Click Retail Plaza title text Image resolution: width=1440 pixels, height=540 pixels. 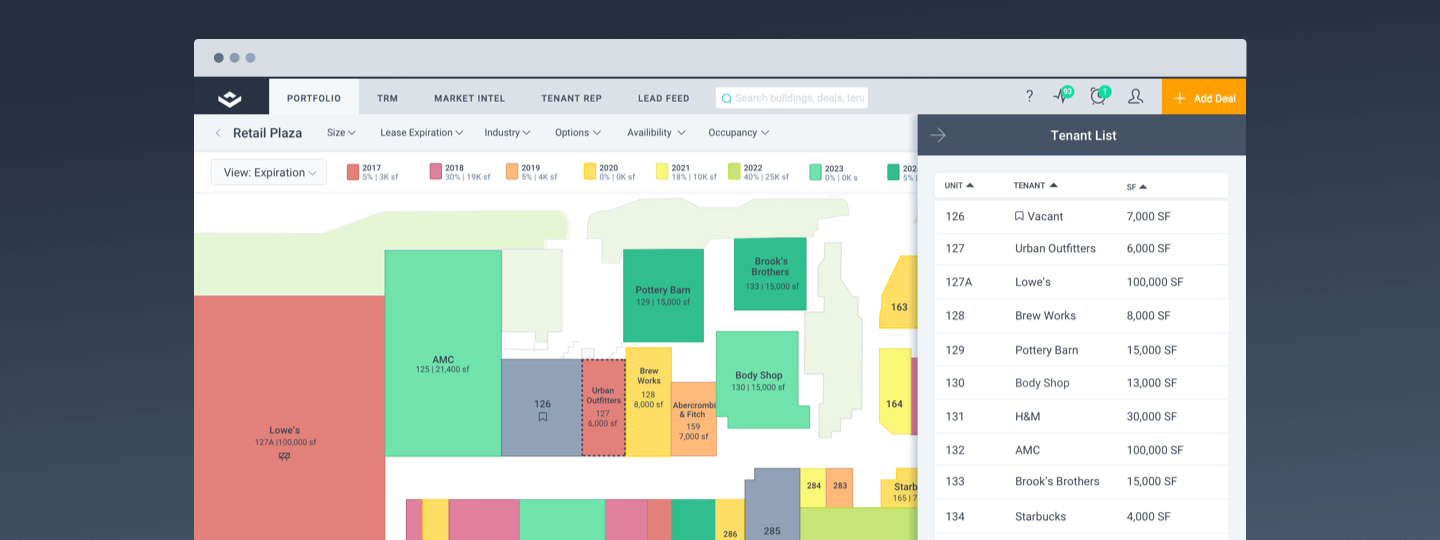(267, 133)
